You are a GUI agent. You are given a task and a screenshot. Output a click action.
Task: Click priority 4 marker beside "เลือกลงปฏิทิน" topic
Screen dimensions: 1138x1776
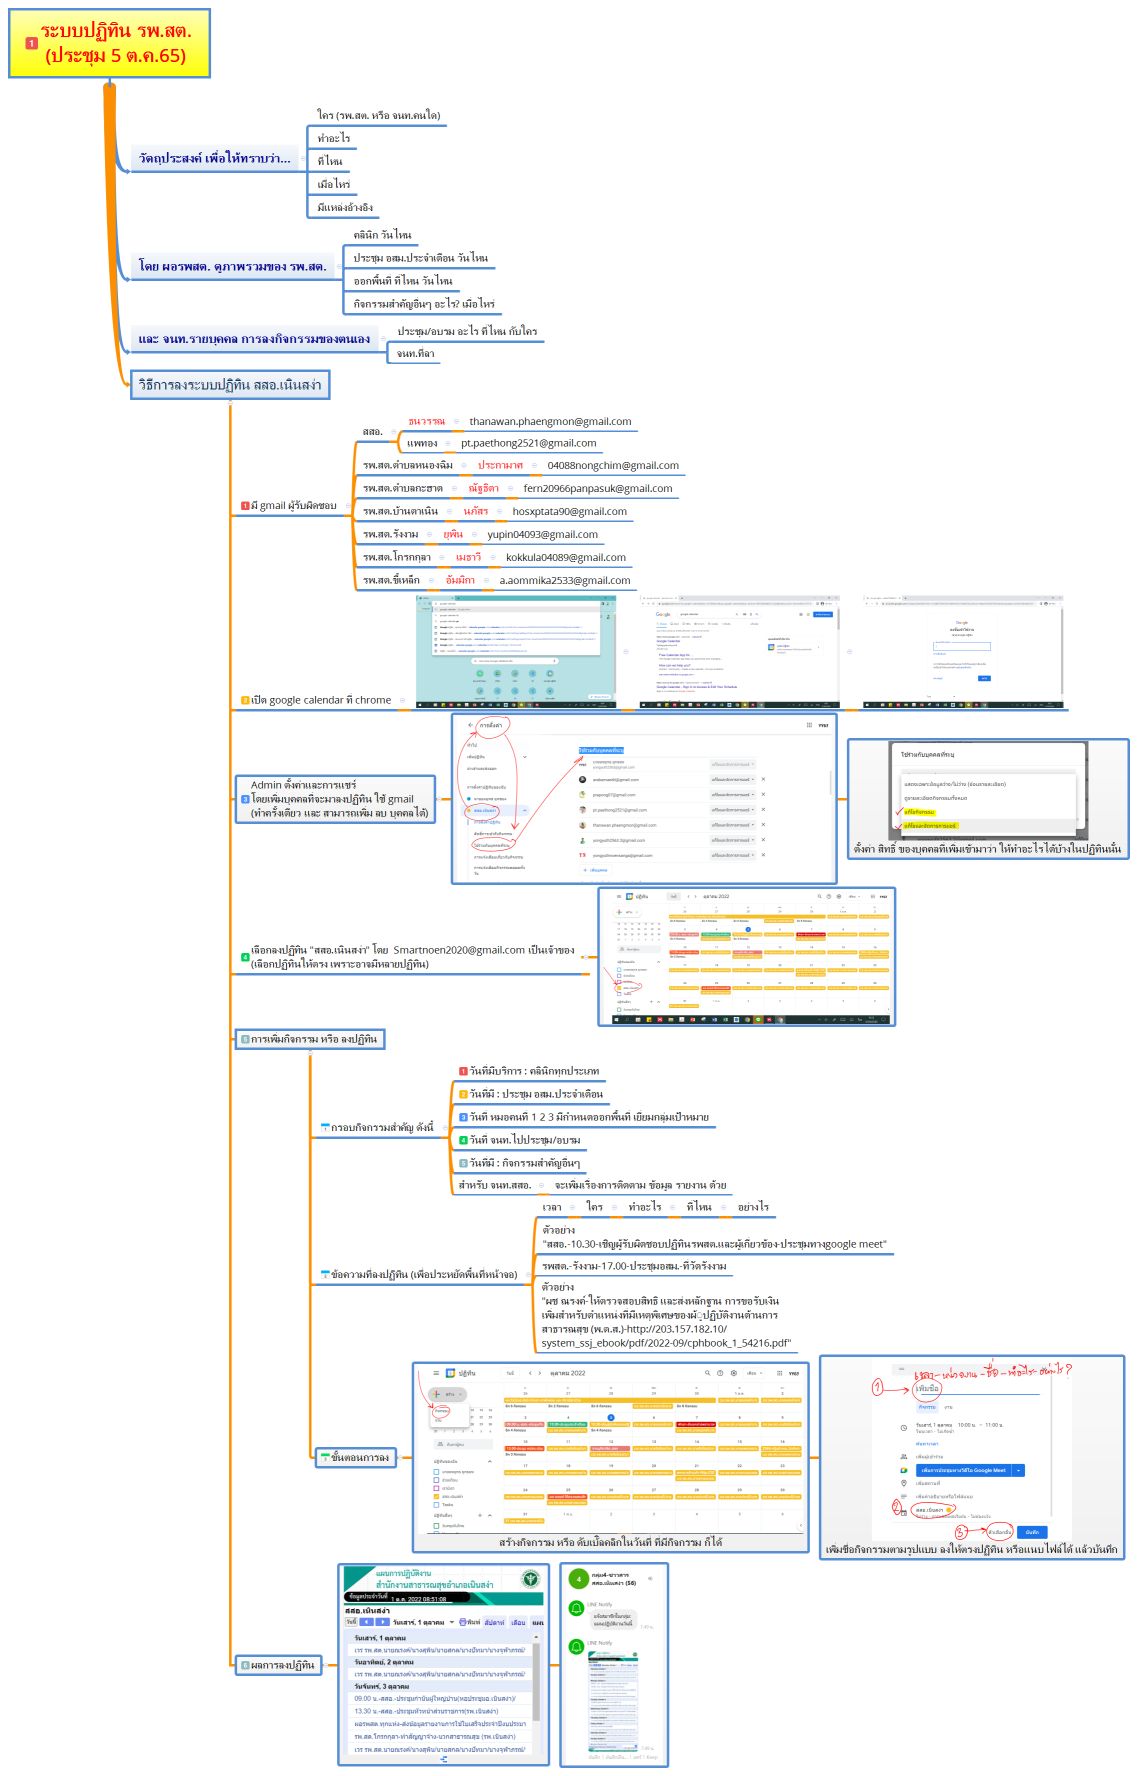click(x=245, y=957)
